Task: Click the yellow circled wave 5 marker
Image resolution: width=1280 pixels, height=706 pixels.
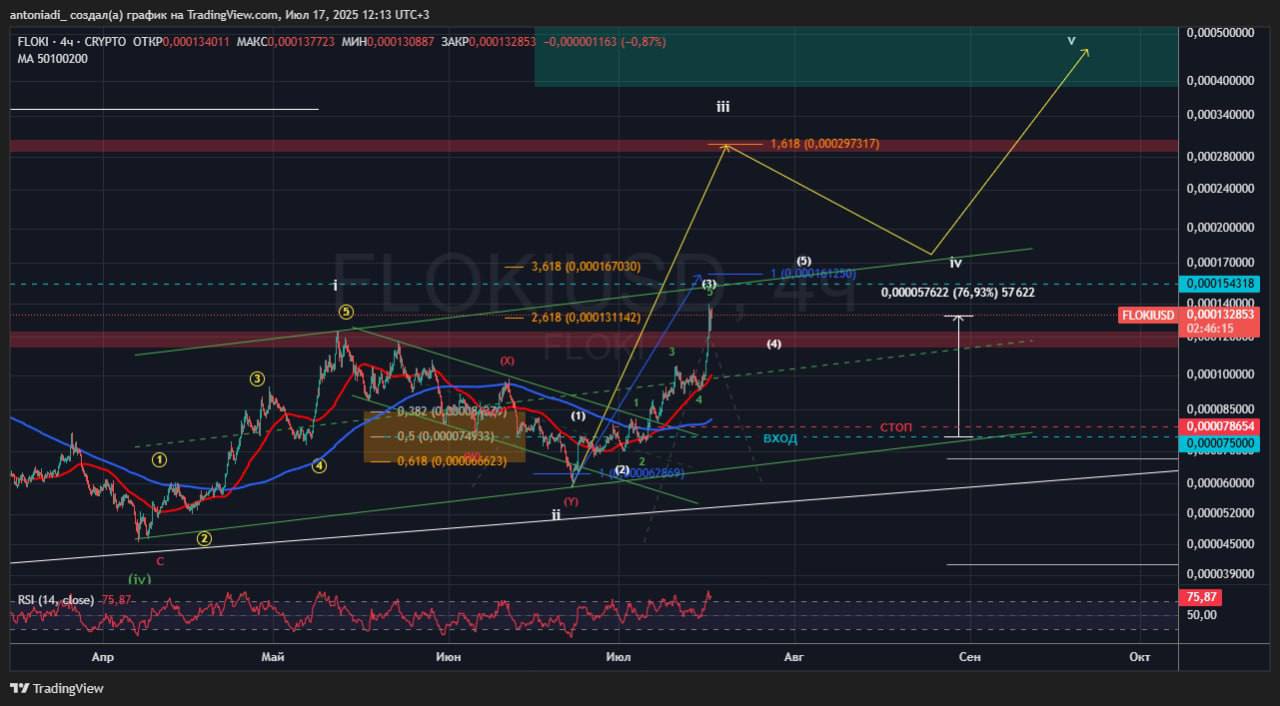Action: [x=345, y=312]
